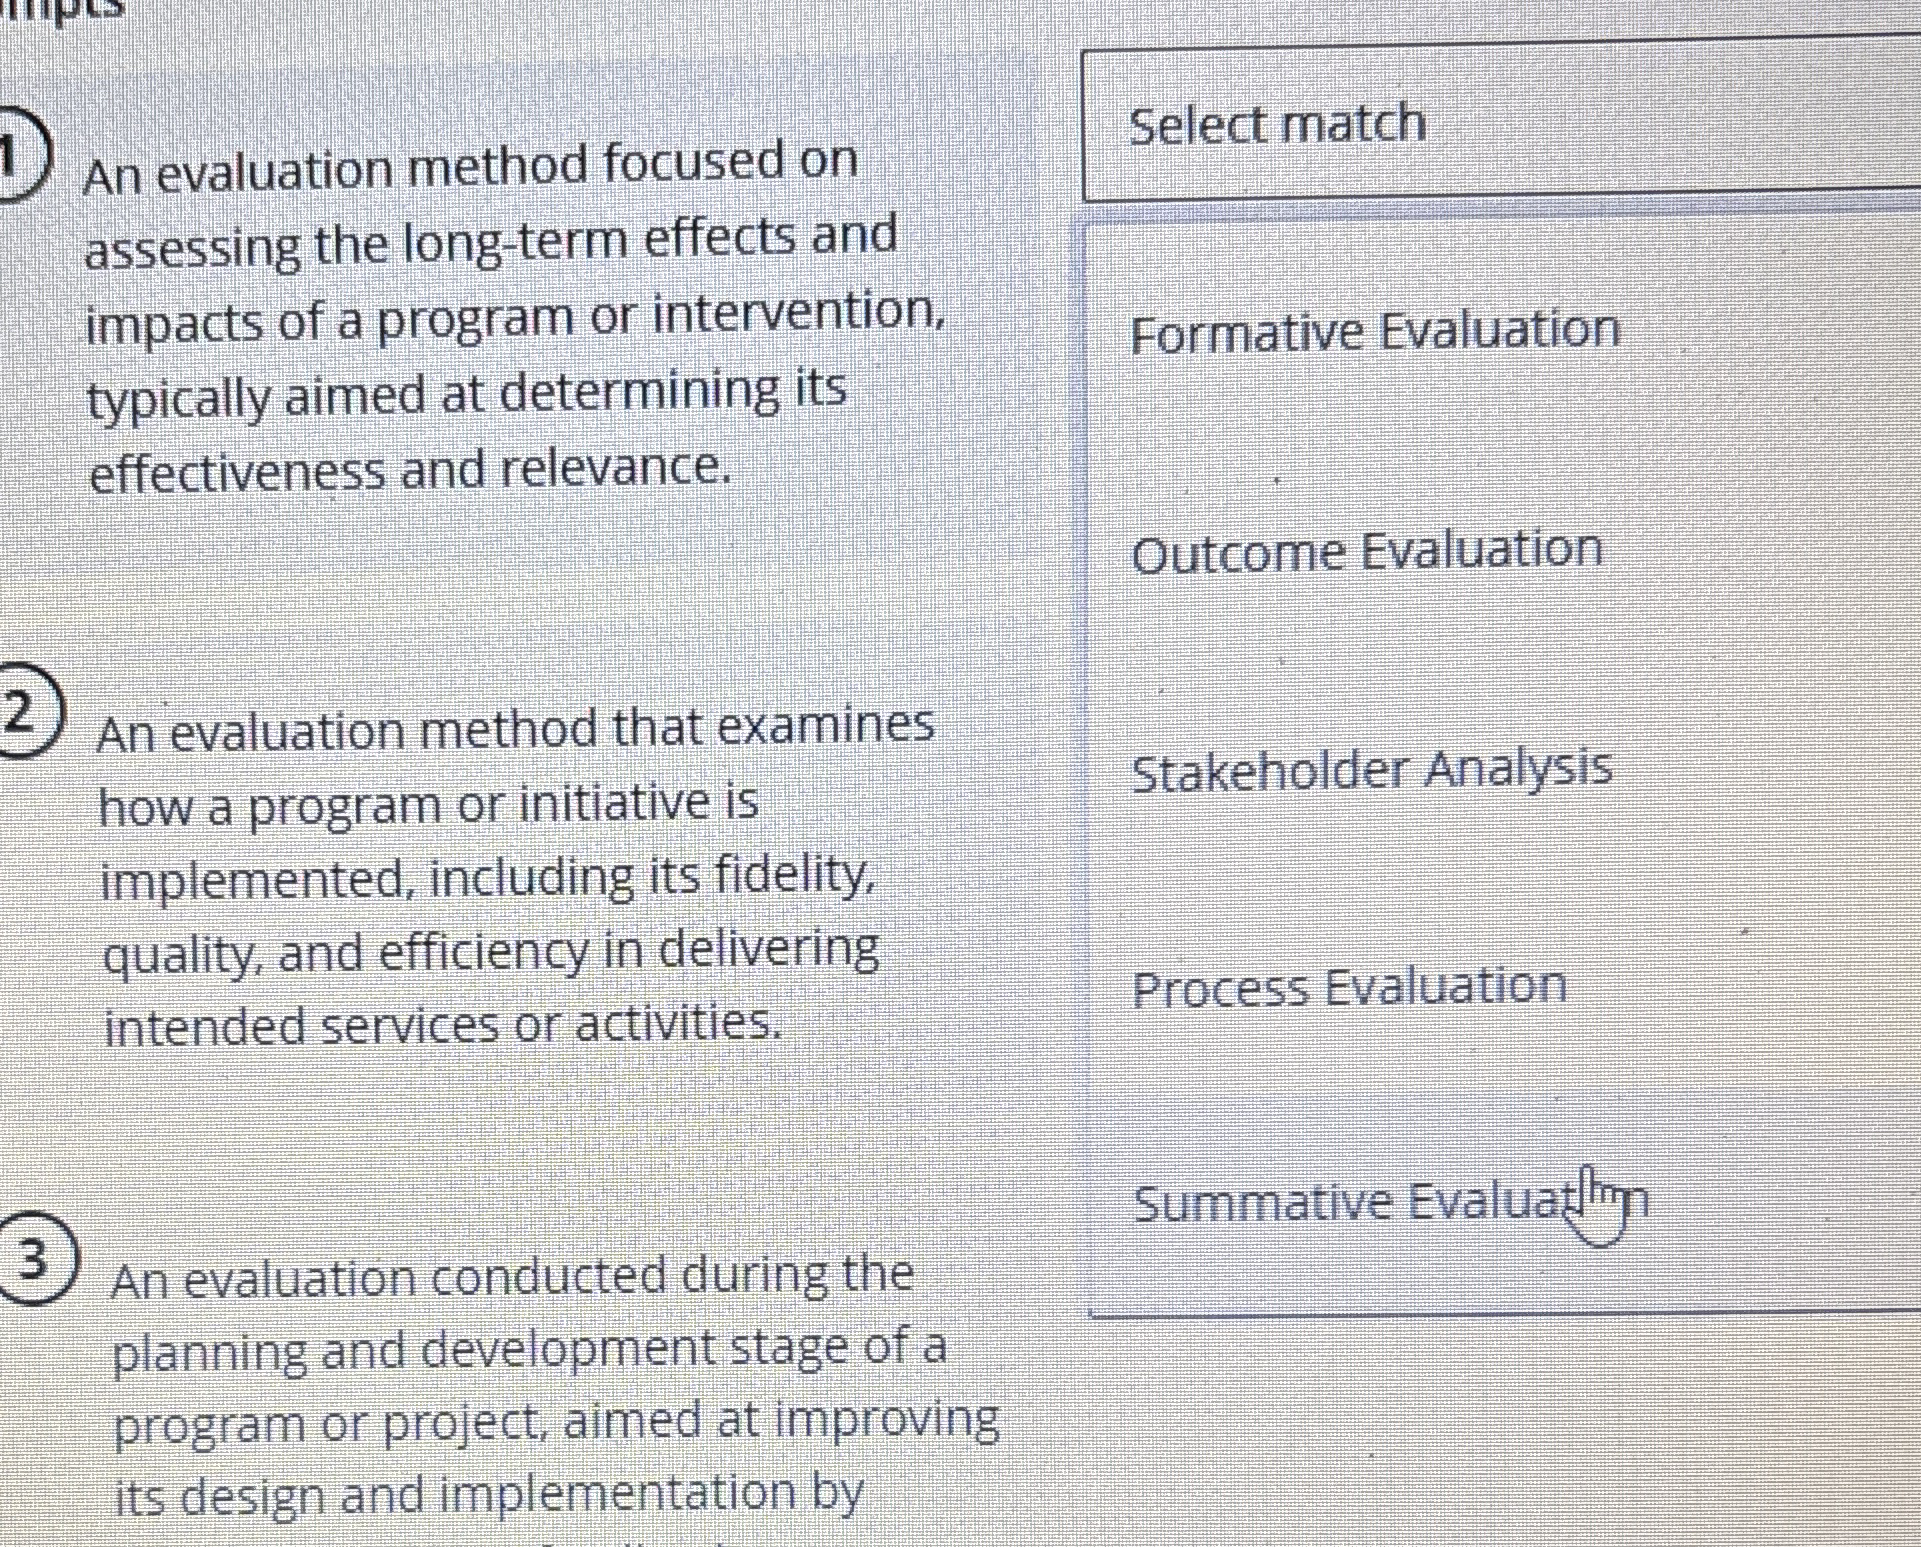Screen dimensions: 1921x1547
Task: Click the empty space between match options
Action: (x=1400, y=660)
